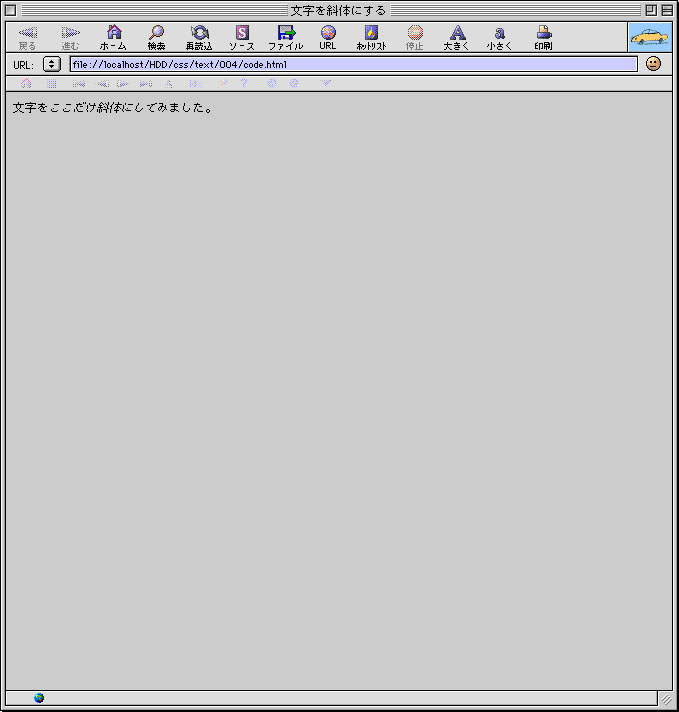The image size is (679, 712).
Task: Click the ファイル (File) save icon
Action: [x=286, y=33]
